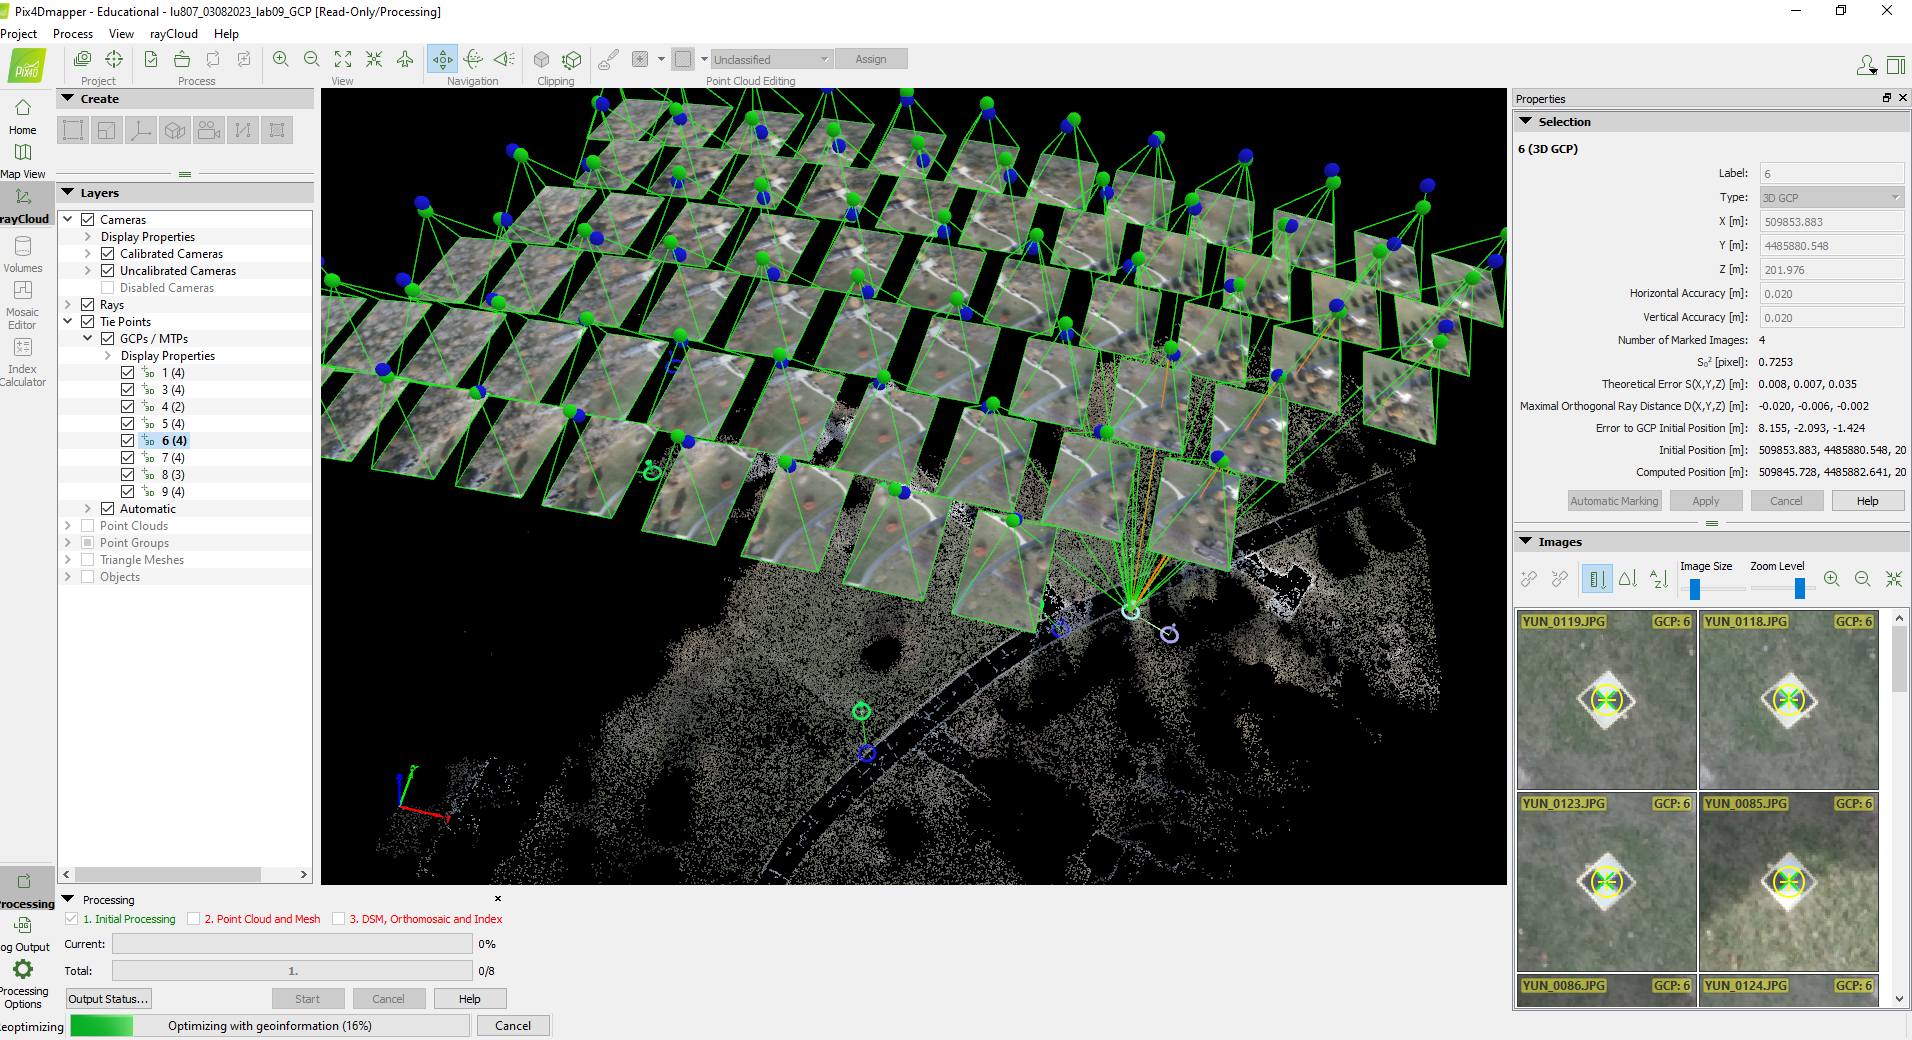
Task: Click the View All expand-arrows icon
Action: tap(343, 59)
